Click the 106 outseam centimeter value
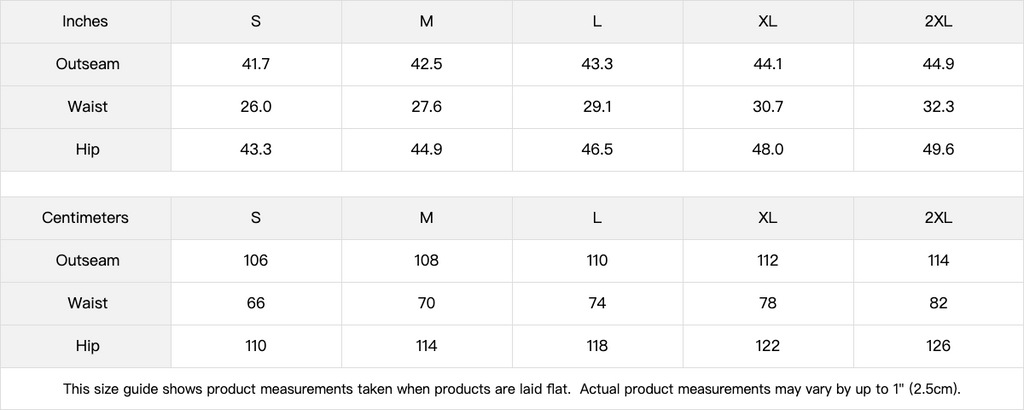Image resolution: width=1024 pixels, height=410 pixels. [256, 260]
